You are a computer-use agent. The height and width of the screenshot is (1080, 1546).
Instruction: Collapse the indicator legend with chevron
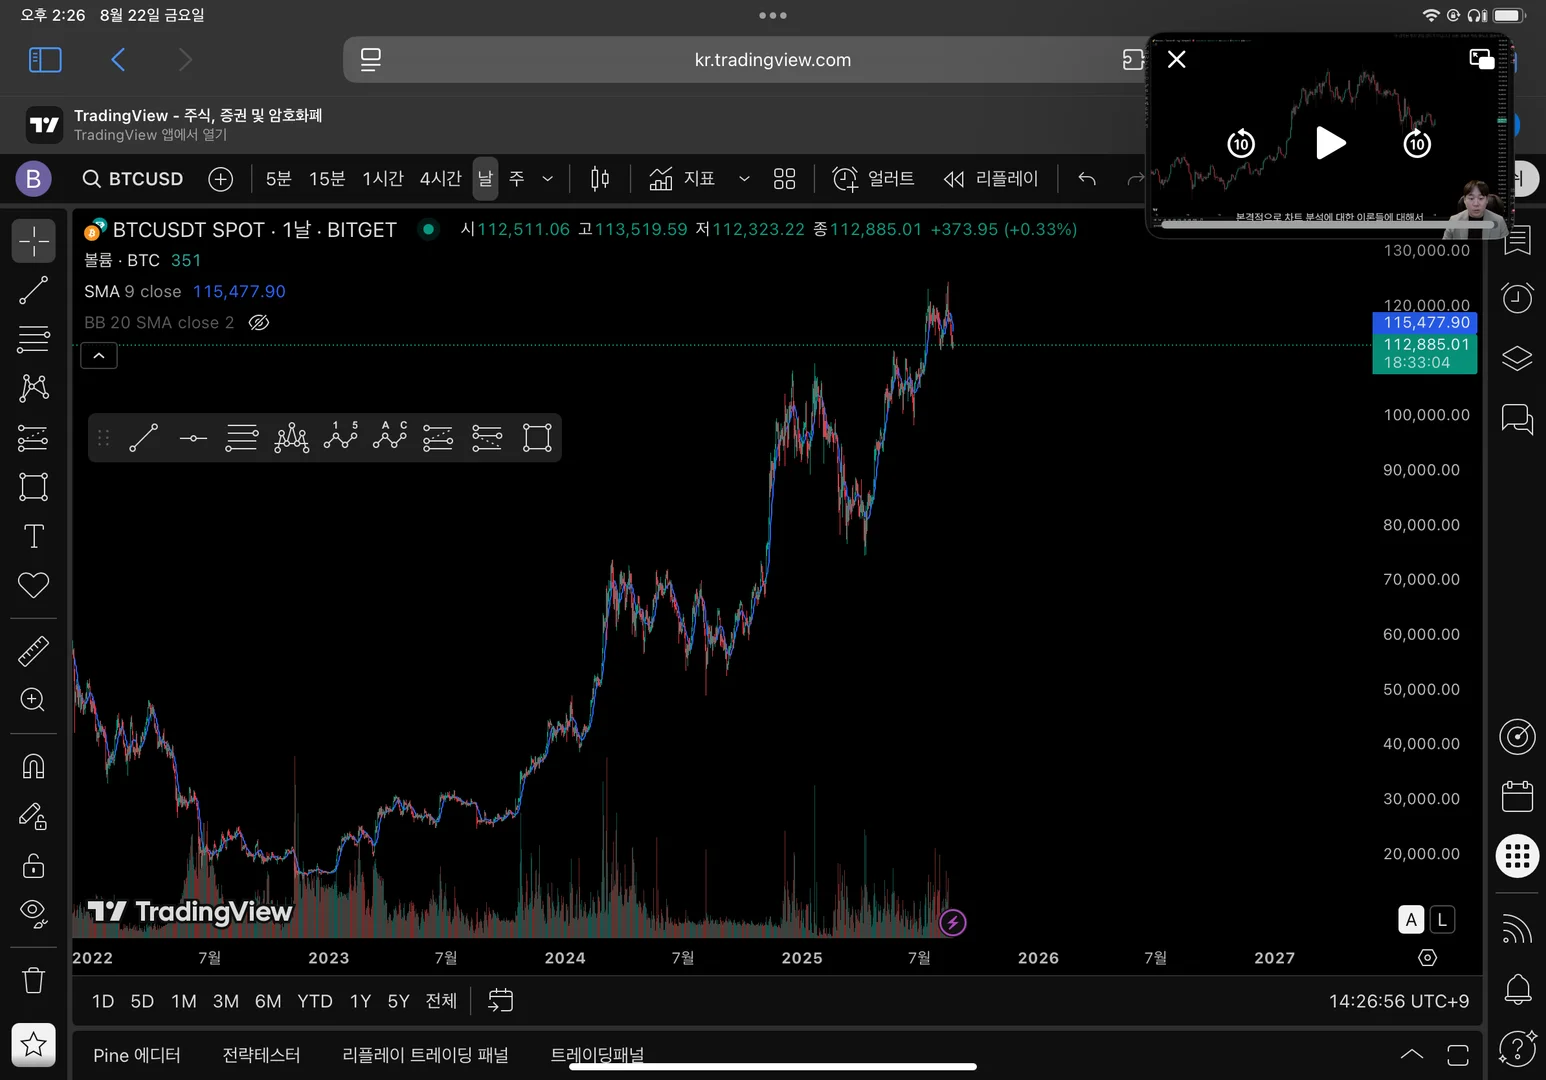(99, 355)
